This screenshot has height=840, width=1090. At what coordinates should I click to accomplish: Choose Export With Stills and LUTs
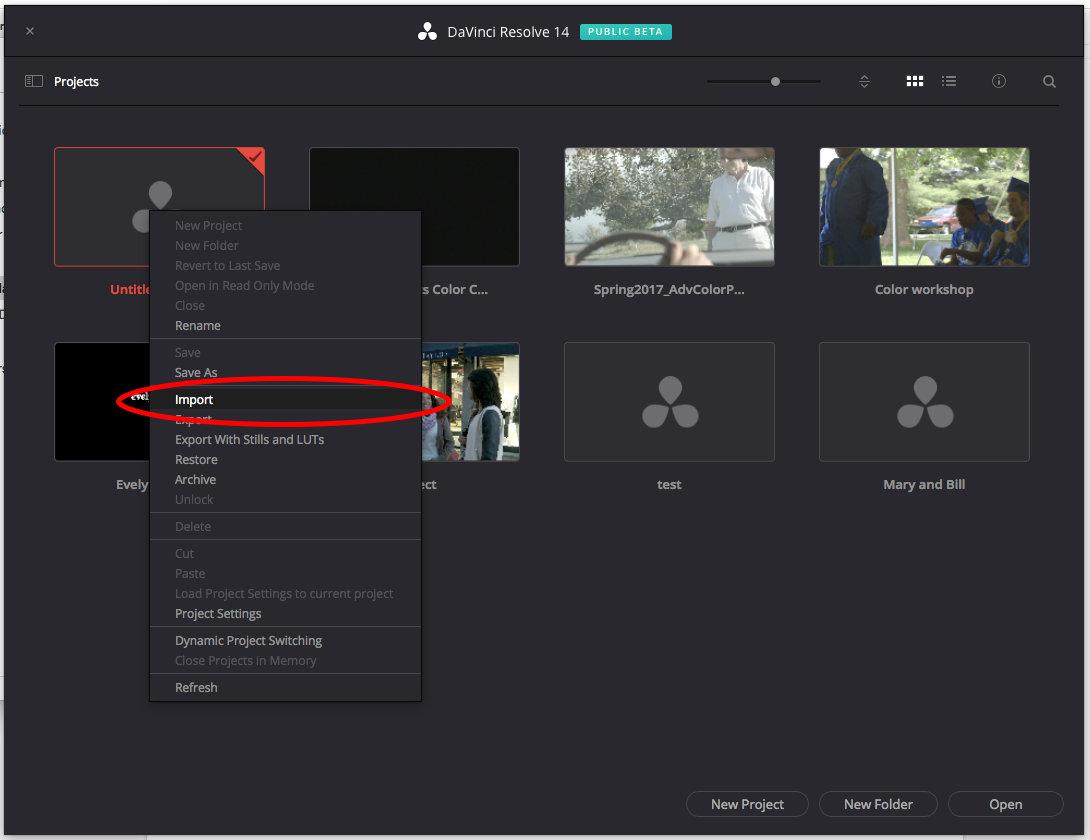tap(249, 439)
